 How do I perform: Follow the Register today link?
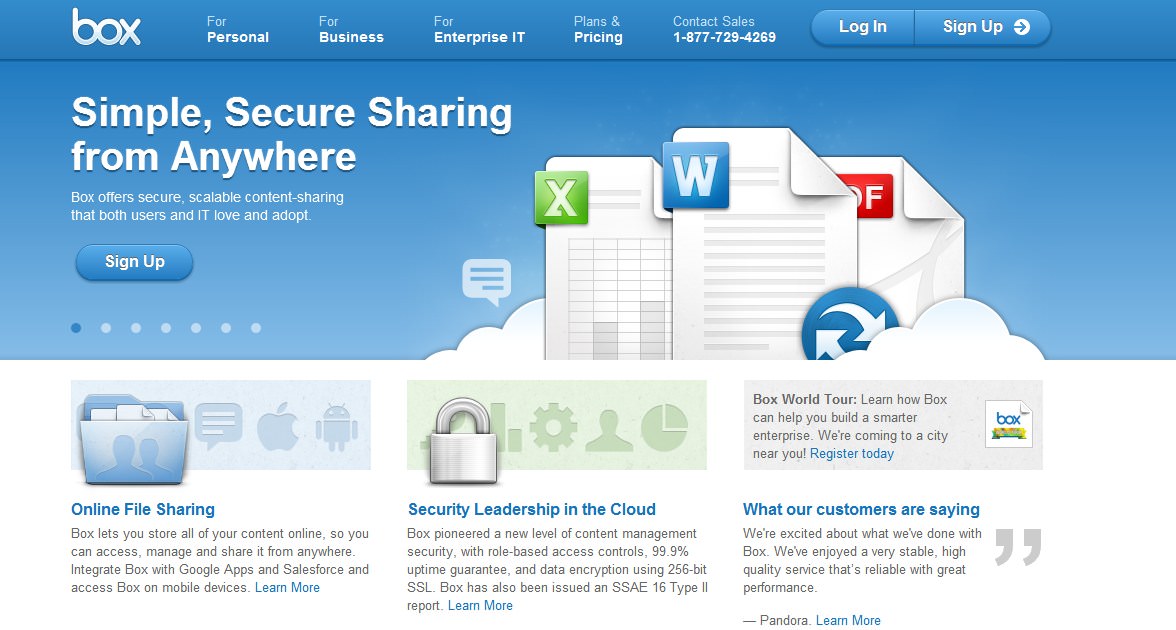click(x=852, y=454)
